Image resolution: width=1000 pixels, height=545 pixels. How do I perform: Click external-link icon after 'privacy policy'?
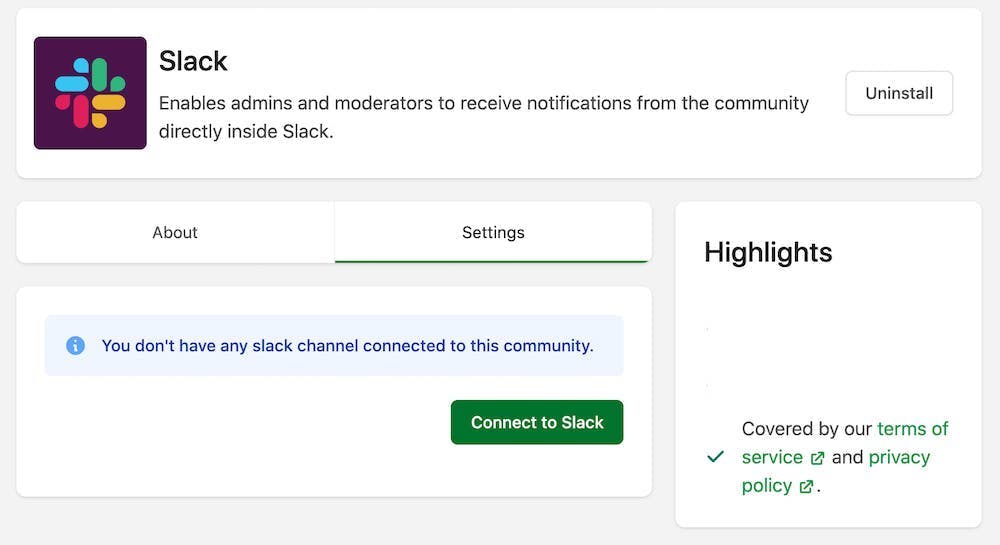point(805,487)
